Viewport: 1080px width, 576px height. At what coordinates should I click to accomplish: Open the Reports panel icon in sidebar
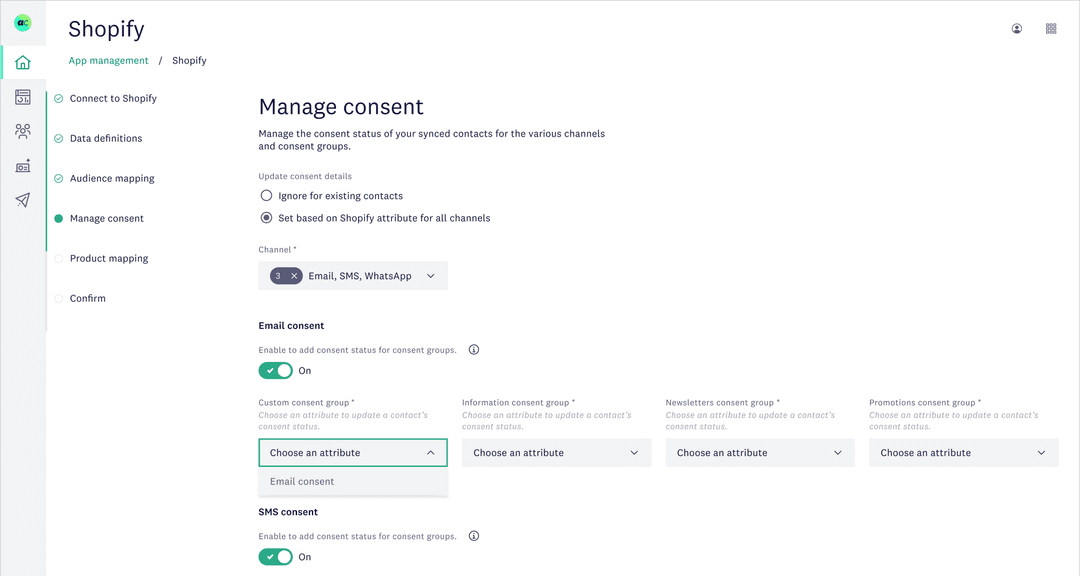tap(21, 96)
